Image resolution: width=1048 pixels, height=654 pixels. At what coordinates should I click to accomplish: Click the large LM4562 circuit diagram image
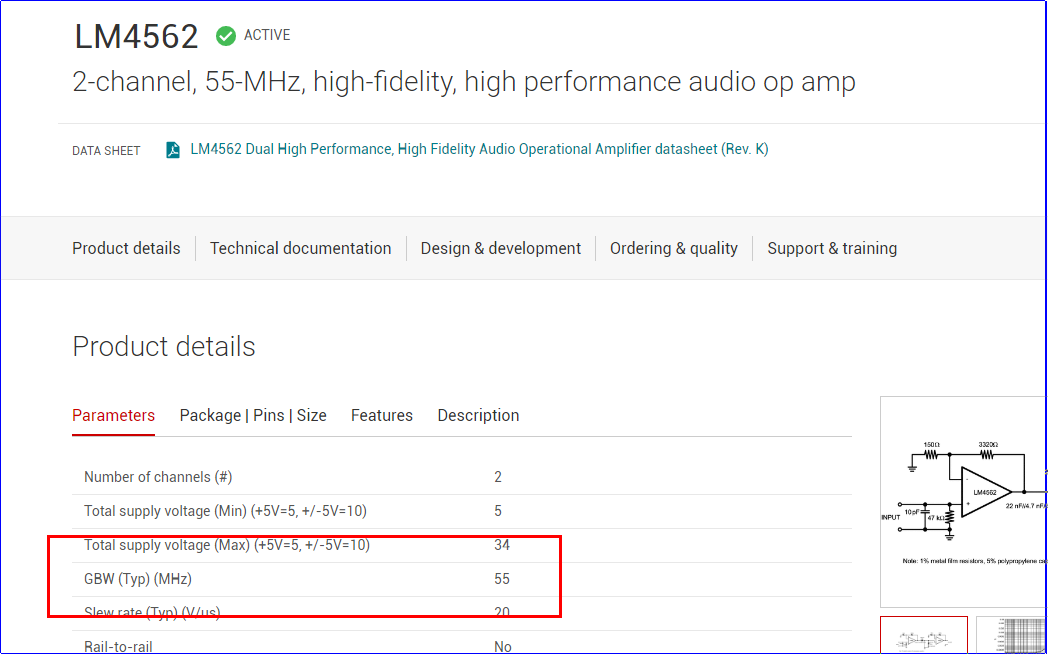pos(964,502)
